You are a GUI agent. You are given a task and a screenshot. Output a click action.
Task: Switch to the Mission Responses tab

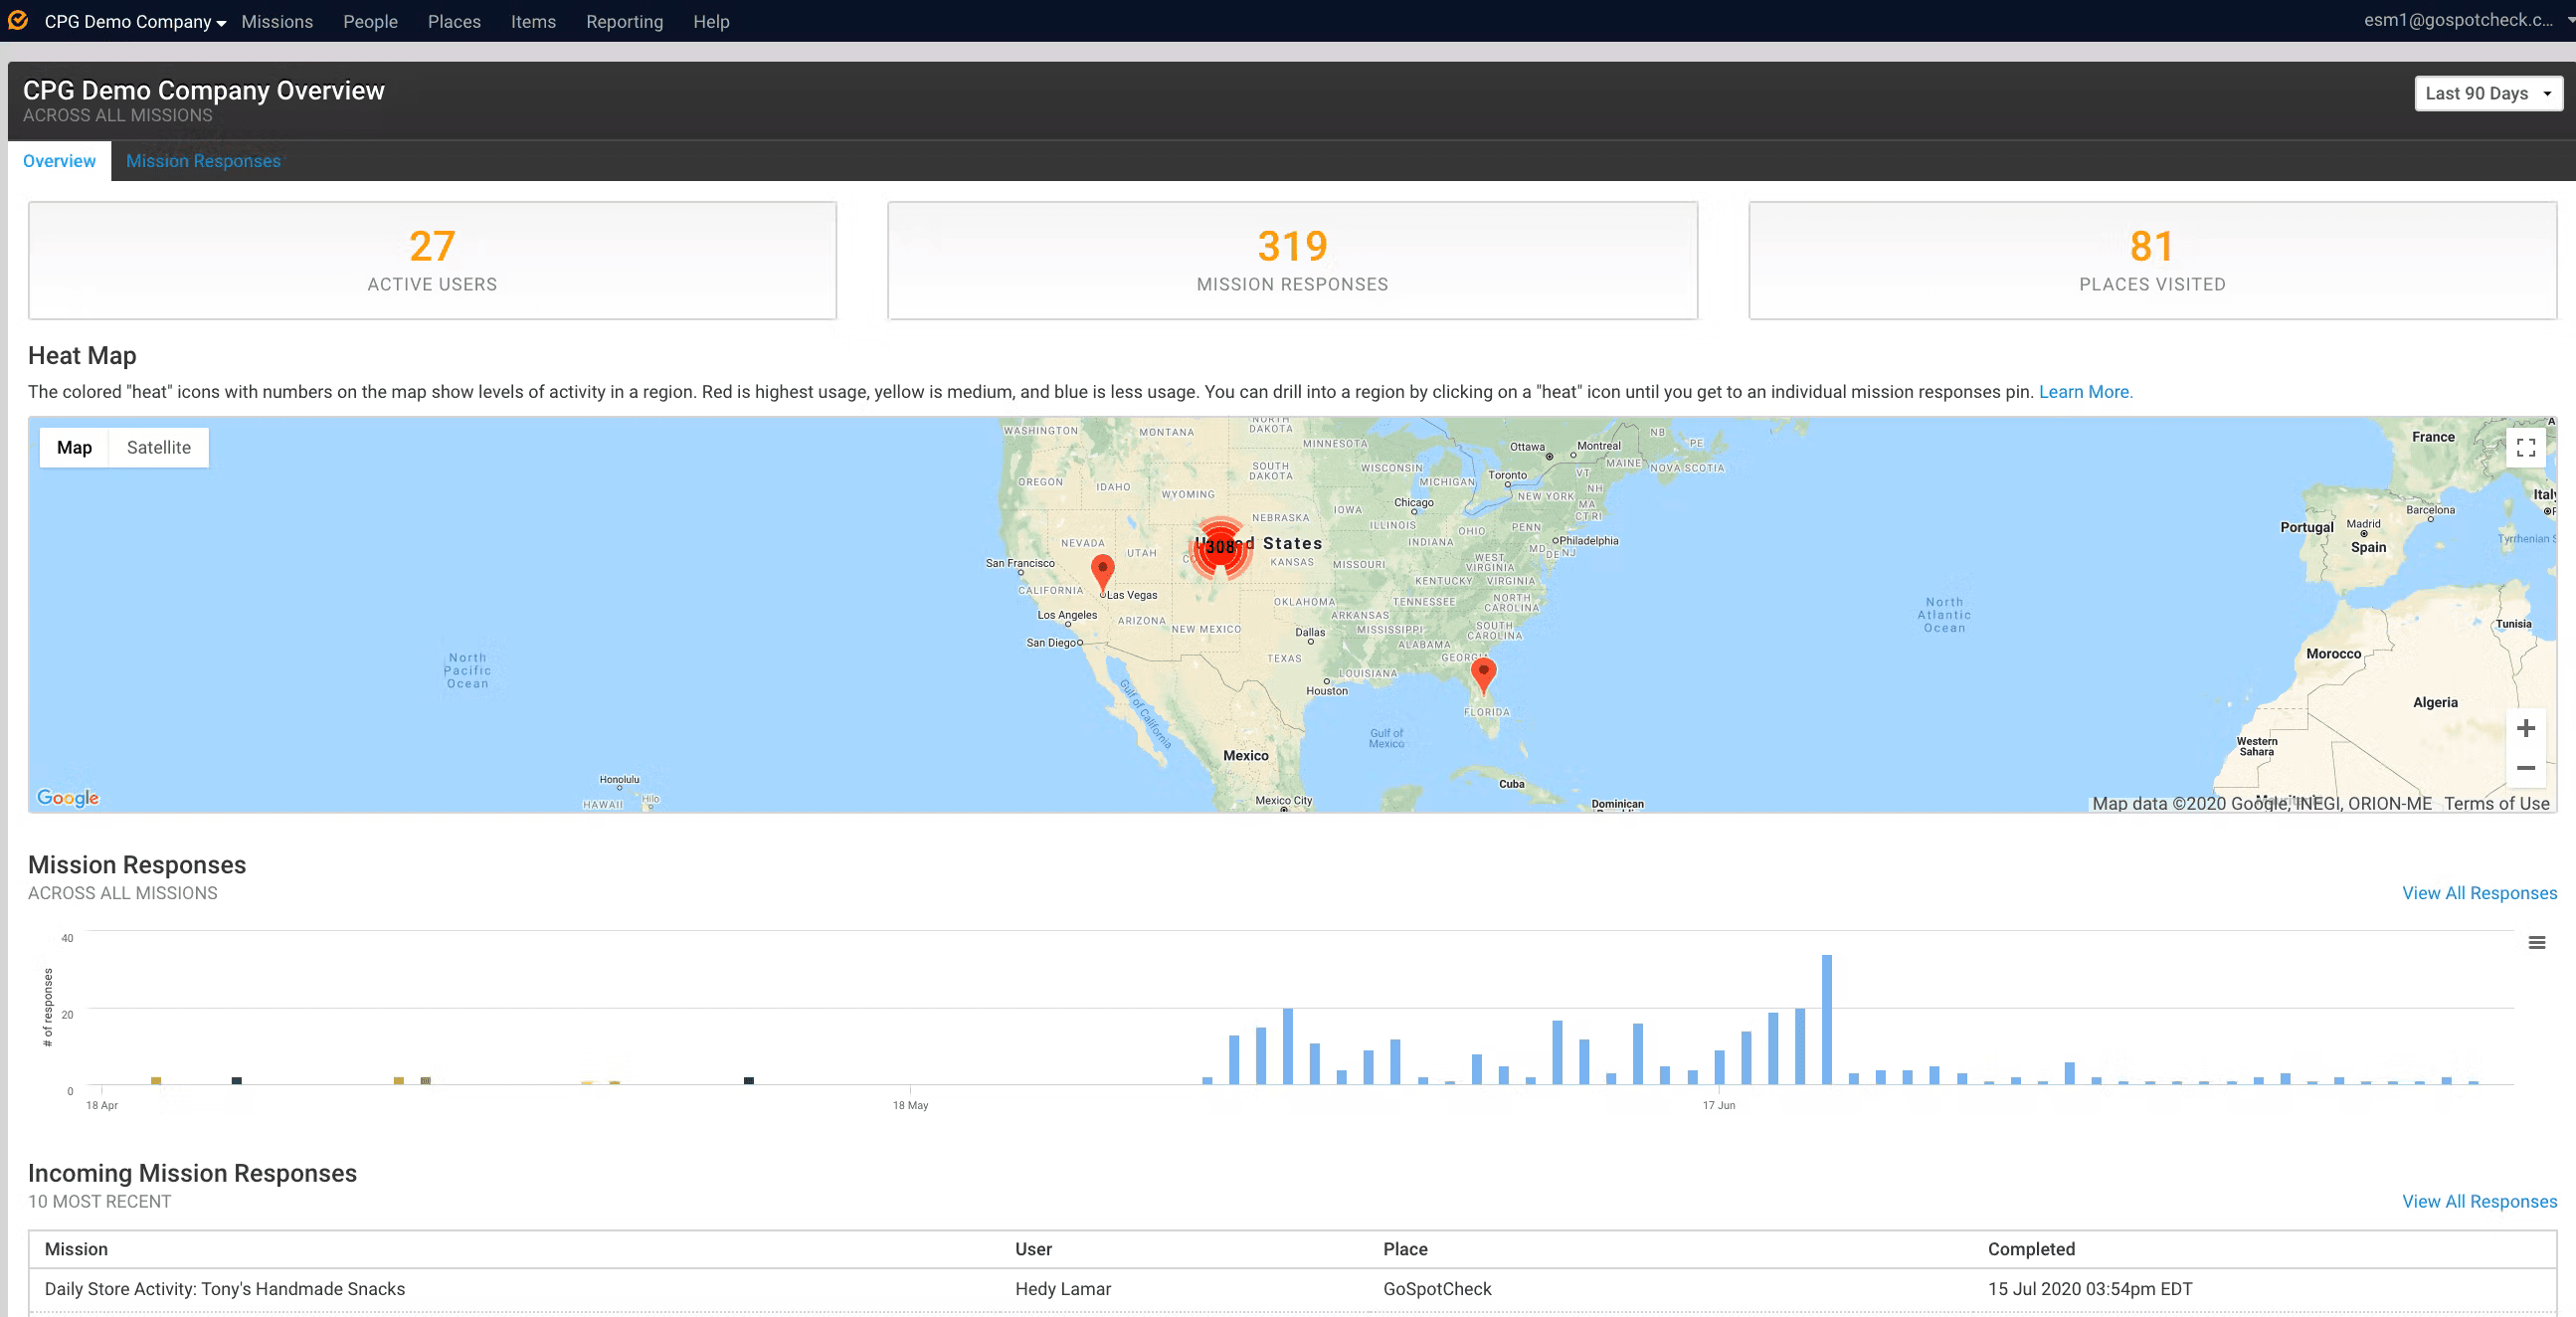click(203, 161)
